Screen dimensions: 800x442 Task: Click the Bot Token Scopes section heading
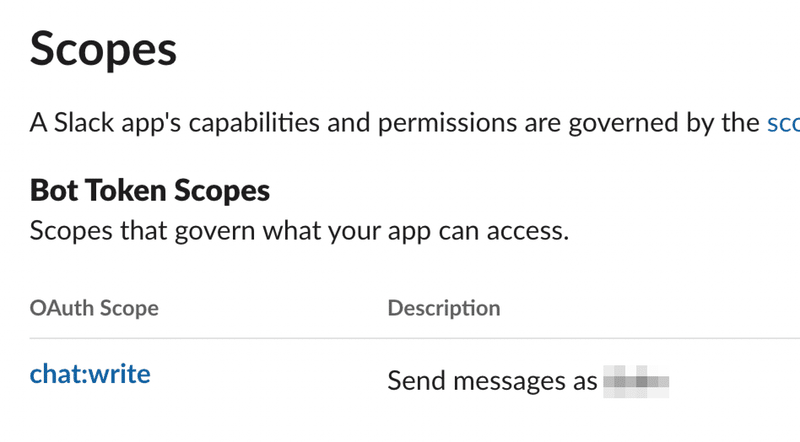[150, 189]
